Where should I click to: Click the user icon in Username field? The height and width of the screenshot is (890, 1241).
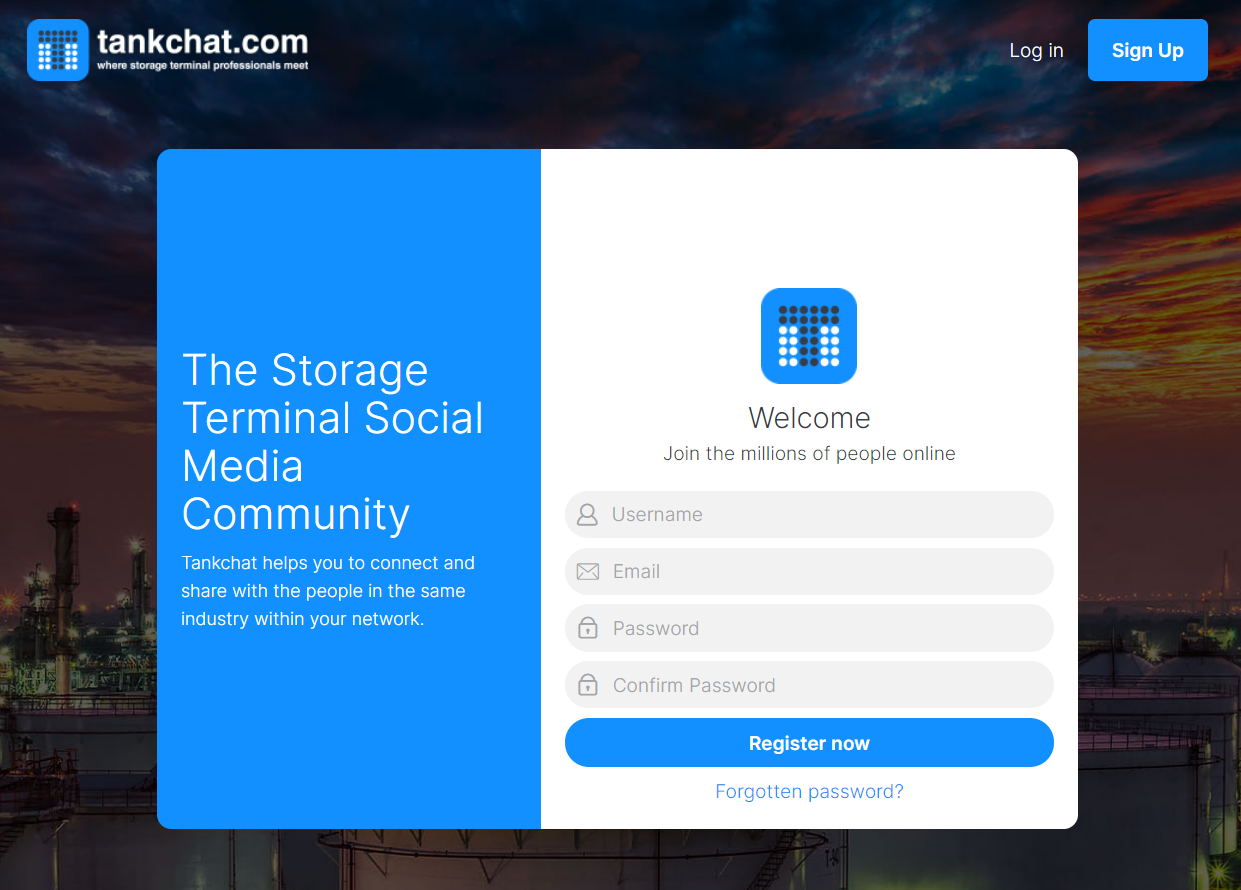pos(588,515)
